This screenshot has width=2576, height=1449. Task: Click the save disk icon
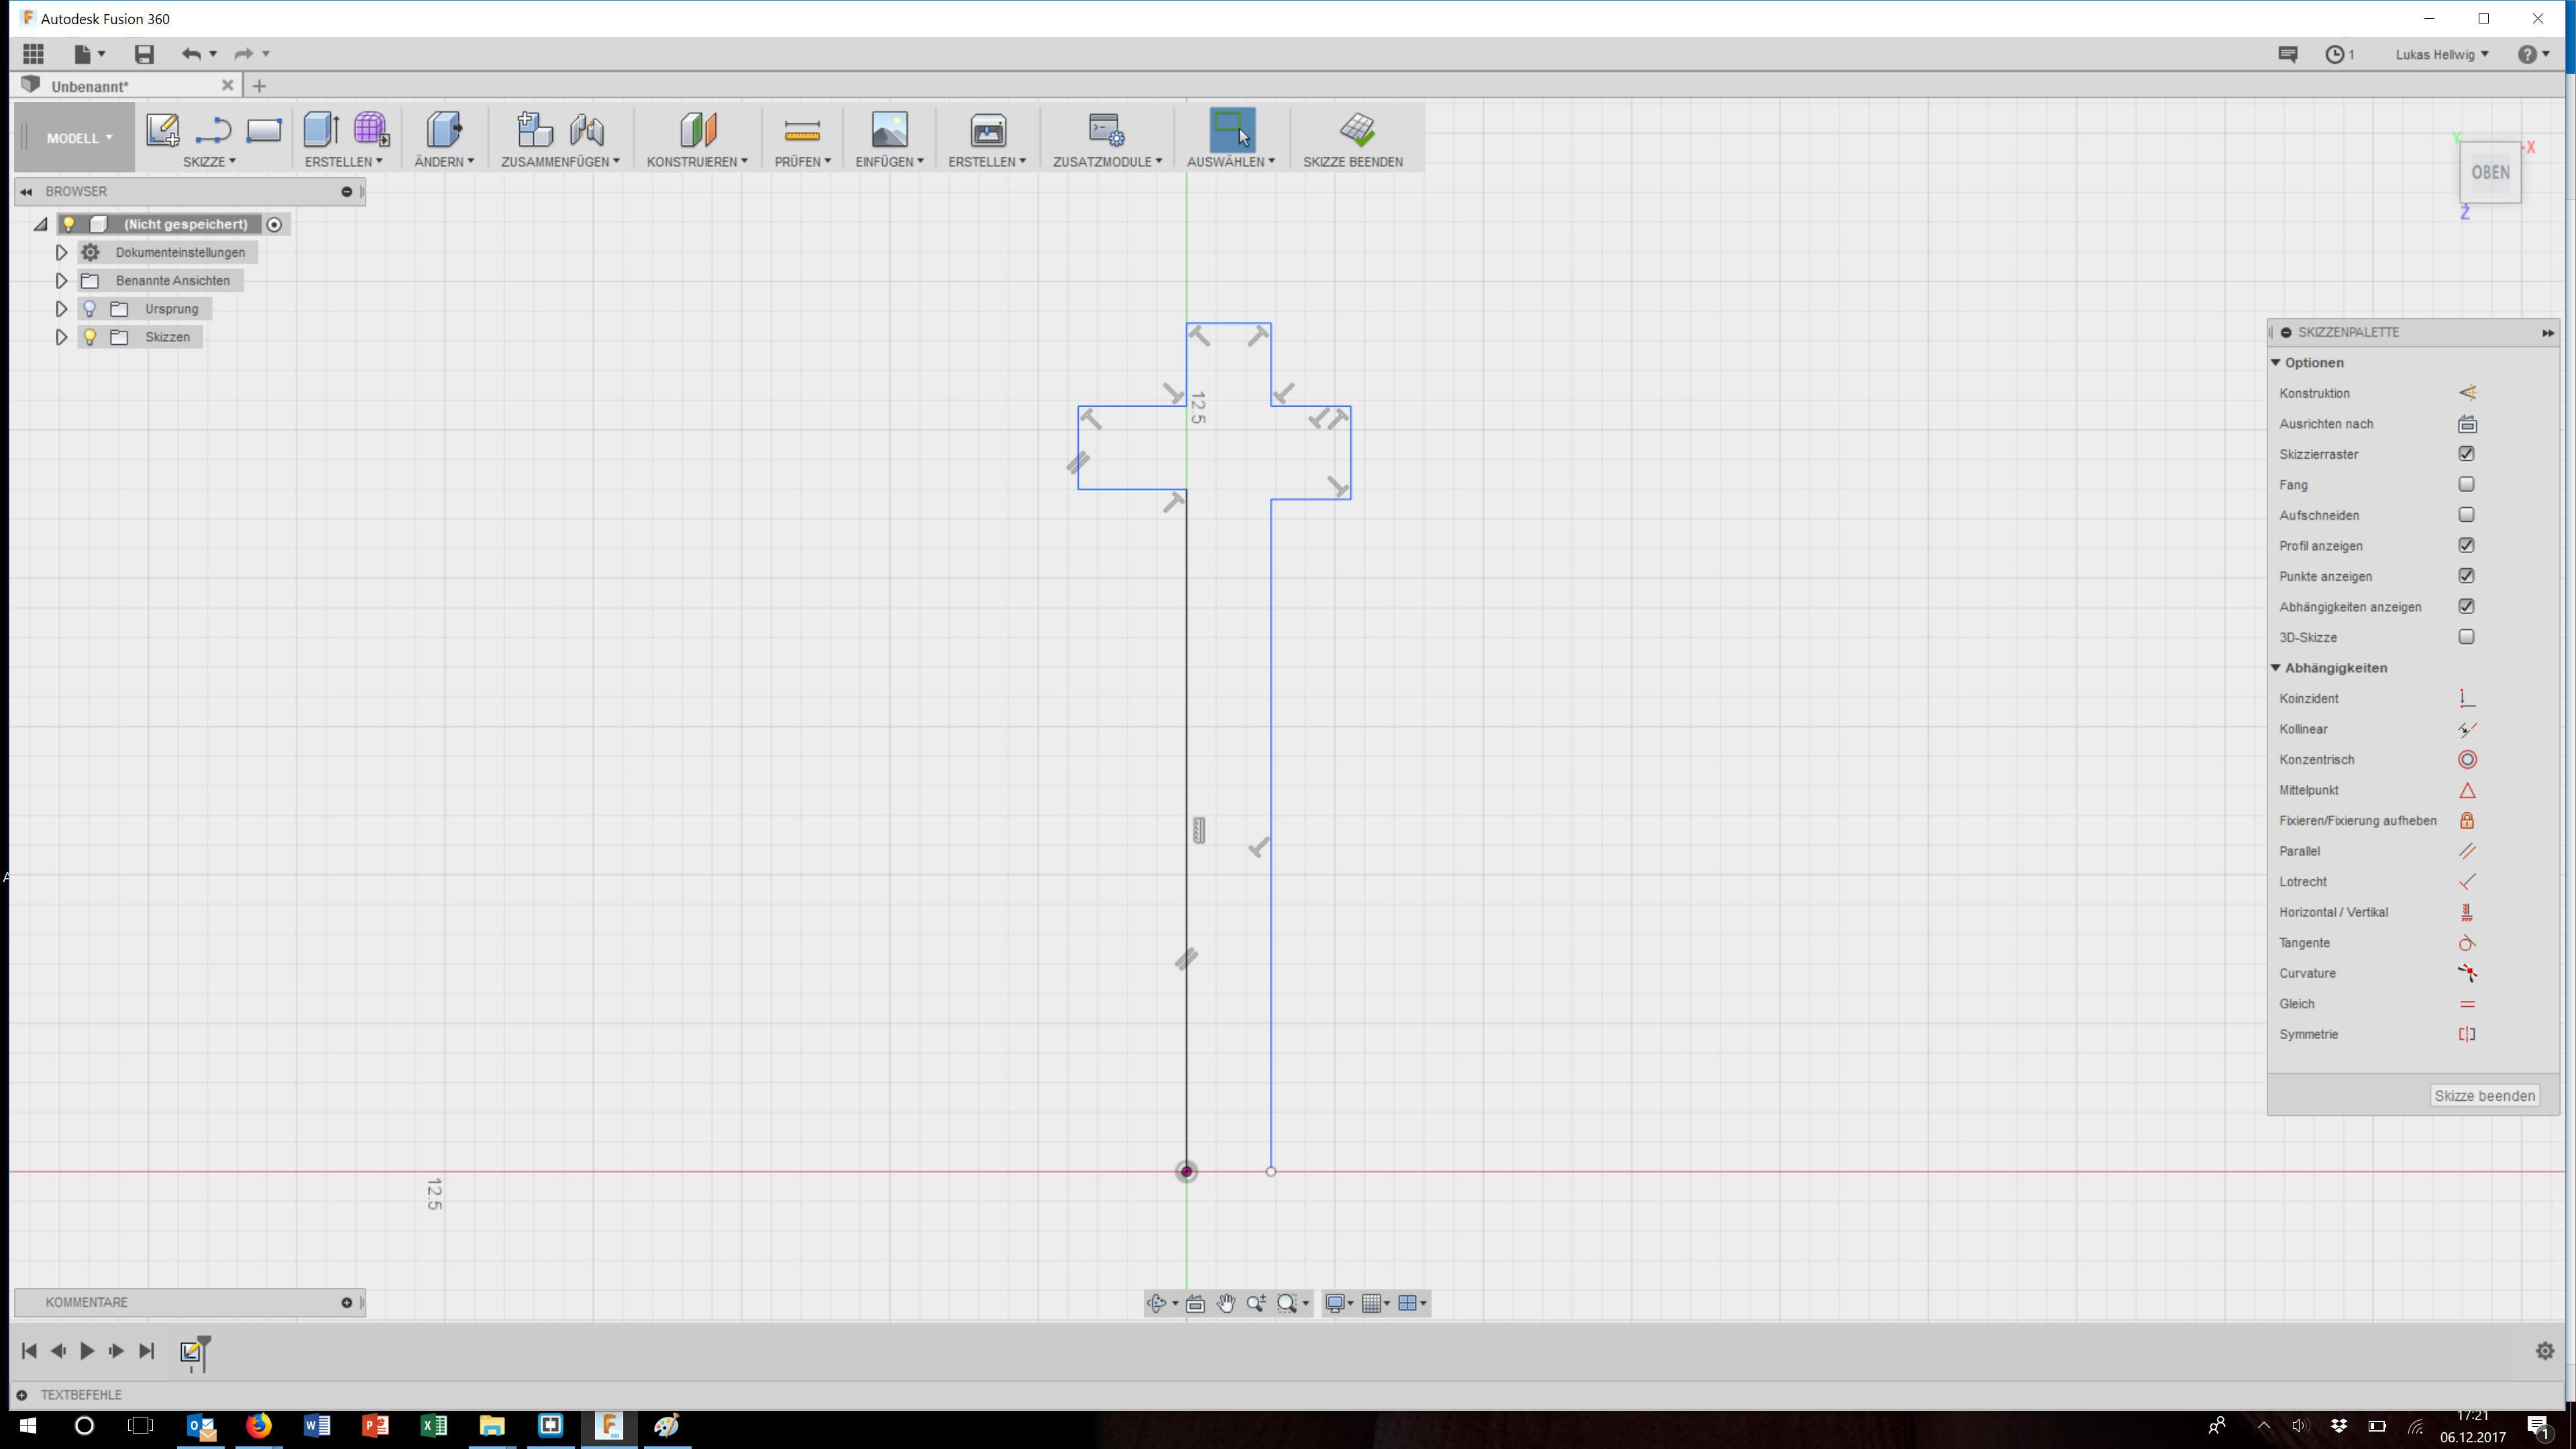click(x=144, y=55)
